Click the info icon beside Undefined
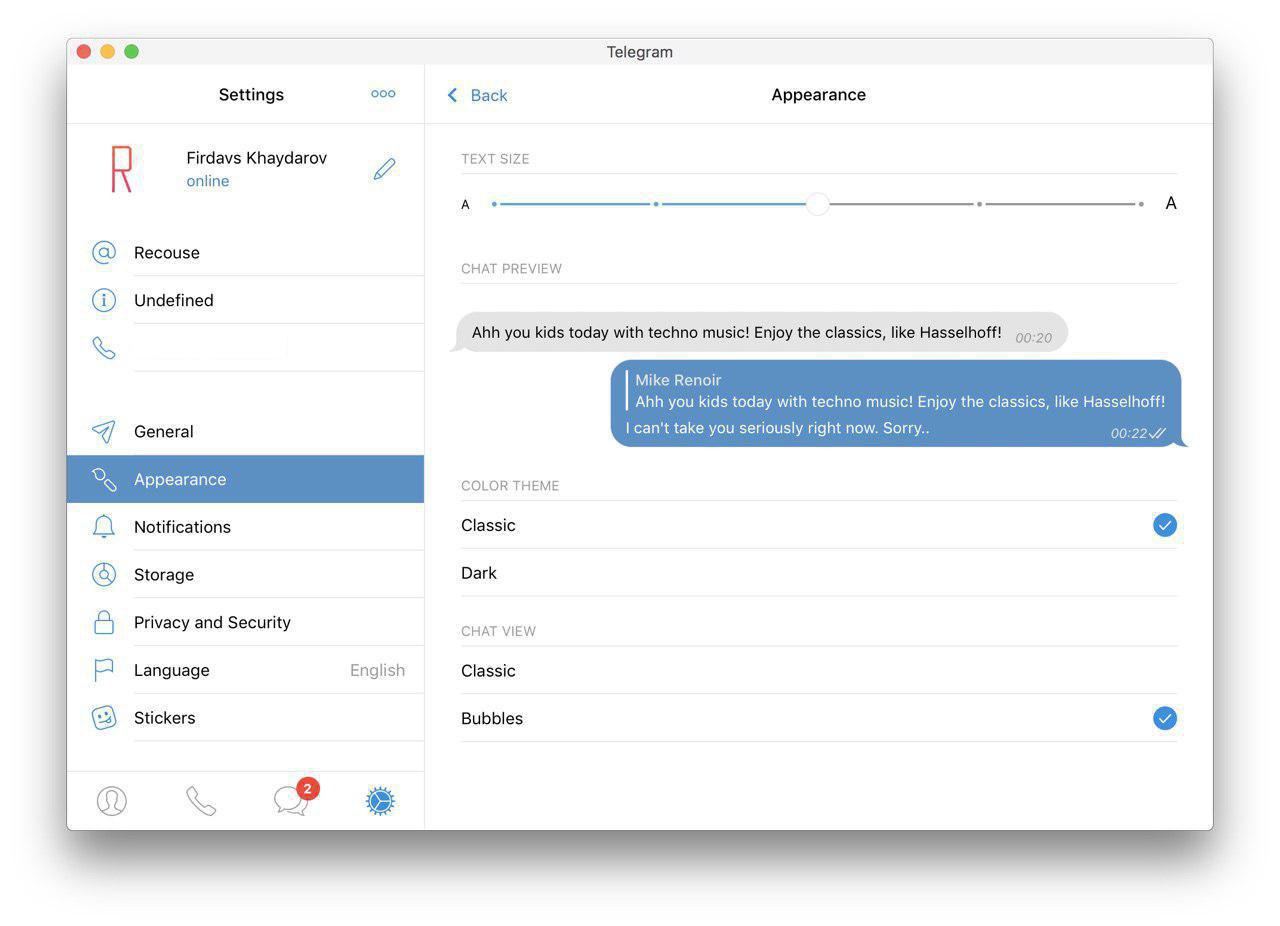Screen dimensions: 1280x926 [x=104, y=300]
